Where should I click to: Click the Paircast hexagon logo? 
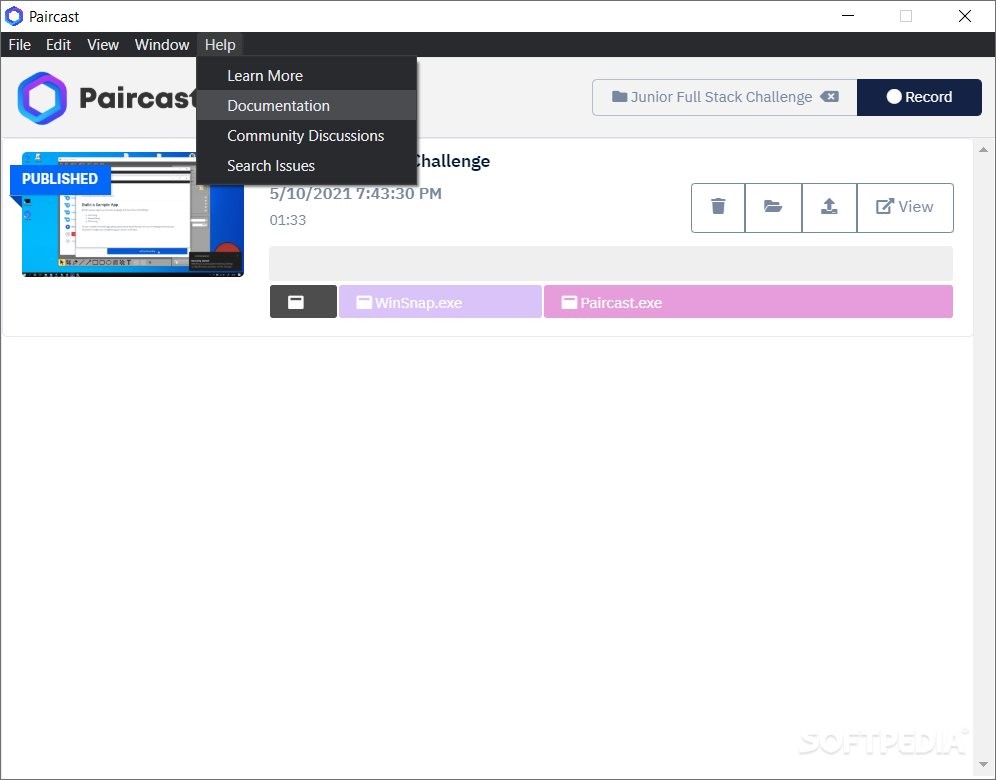click(42, 98)
